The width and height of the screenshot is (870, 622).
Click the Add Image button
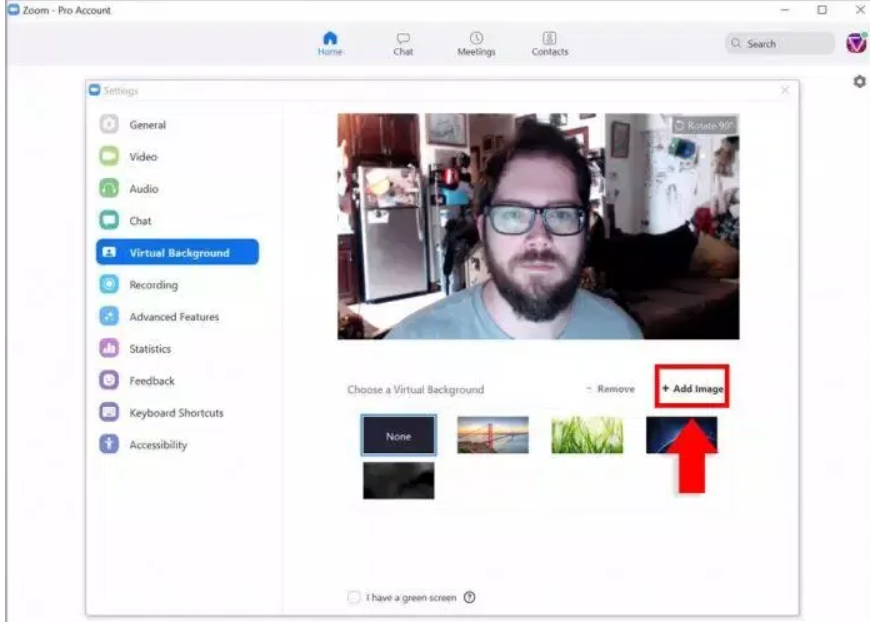692,389
